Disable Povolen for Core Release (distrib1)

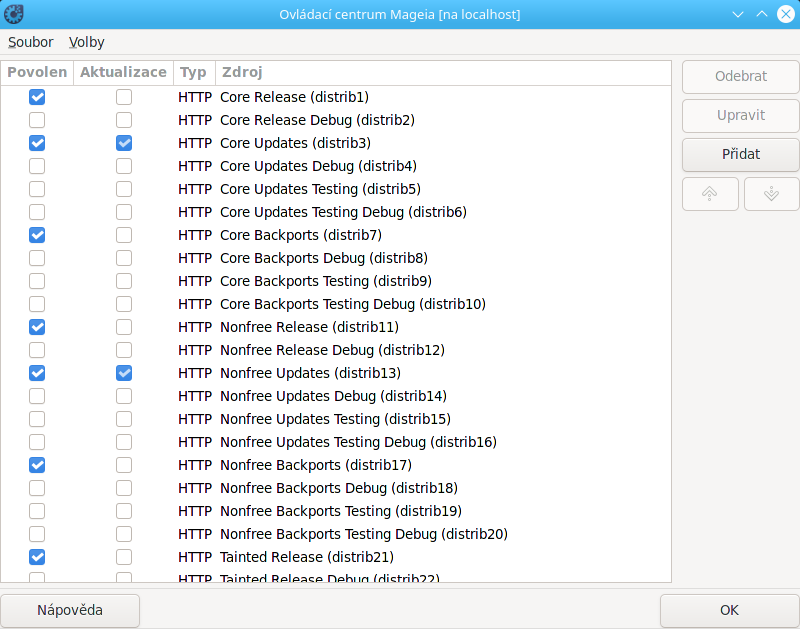[37, 97]
